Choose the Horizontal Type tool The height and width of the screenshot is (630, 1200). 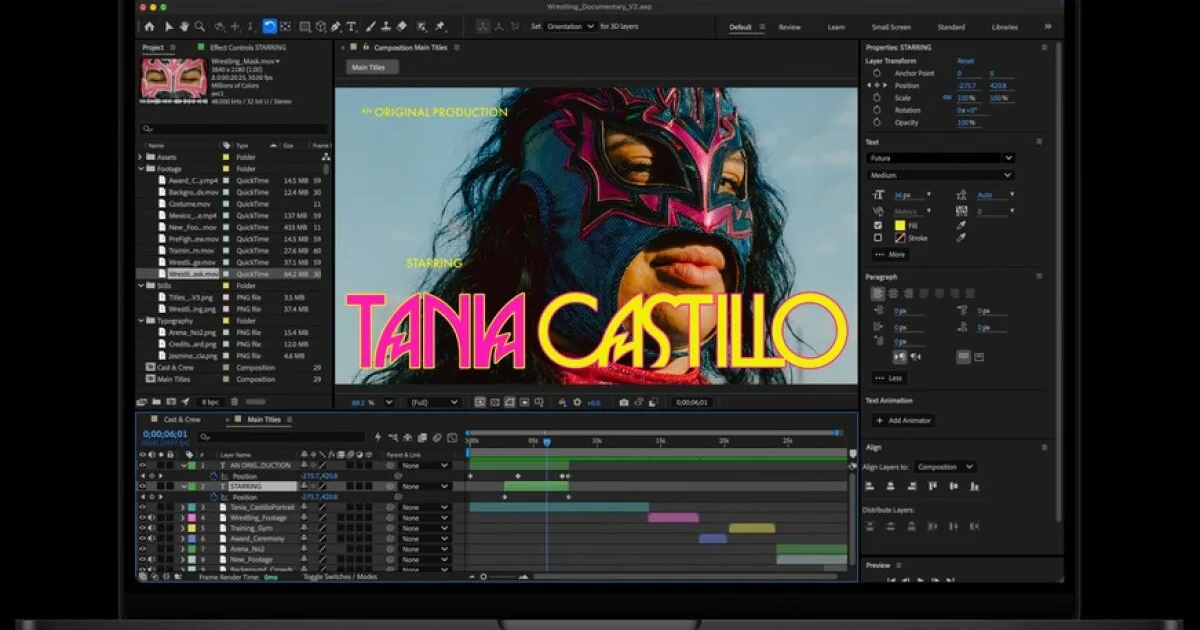[x=351, y=27]
